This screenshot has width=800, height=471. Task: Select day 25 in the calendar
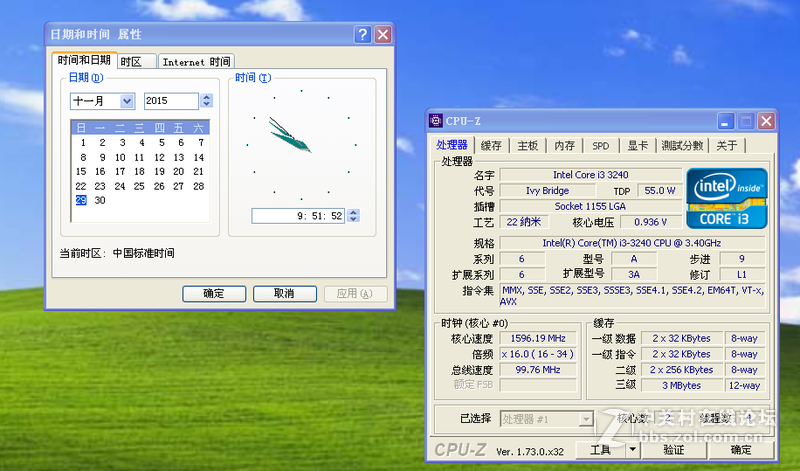(139, 186)
